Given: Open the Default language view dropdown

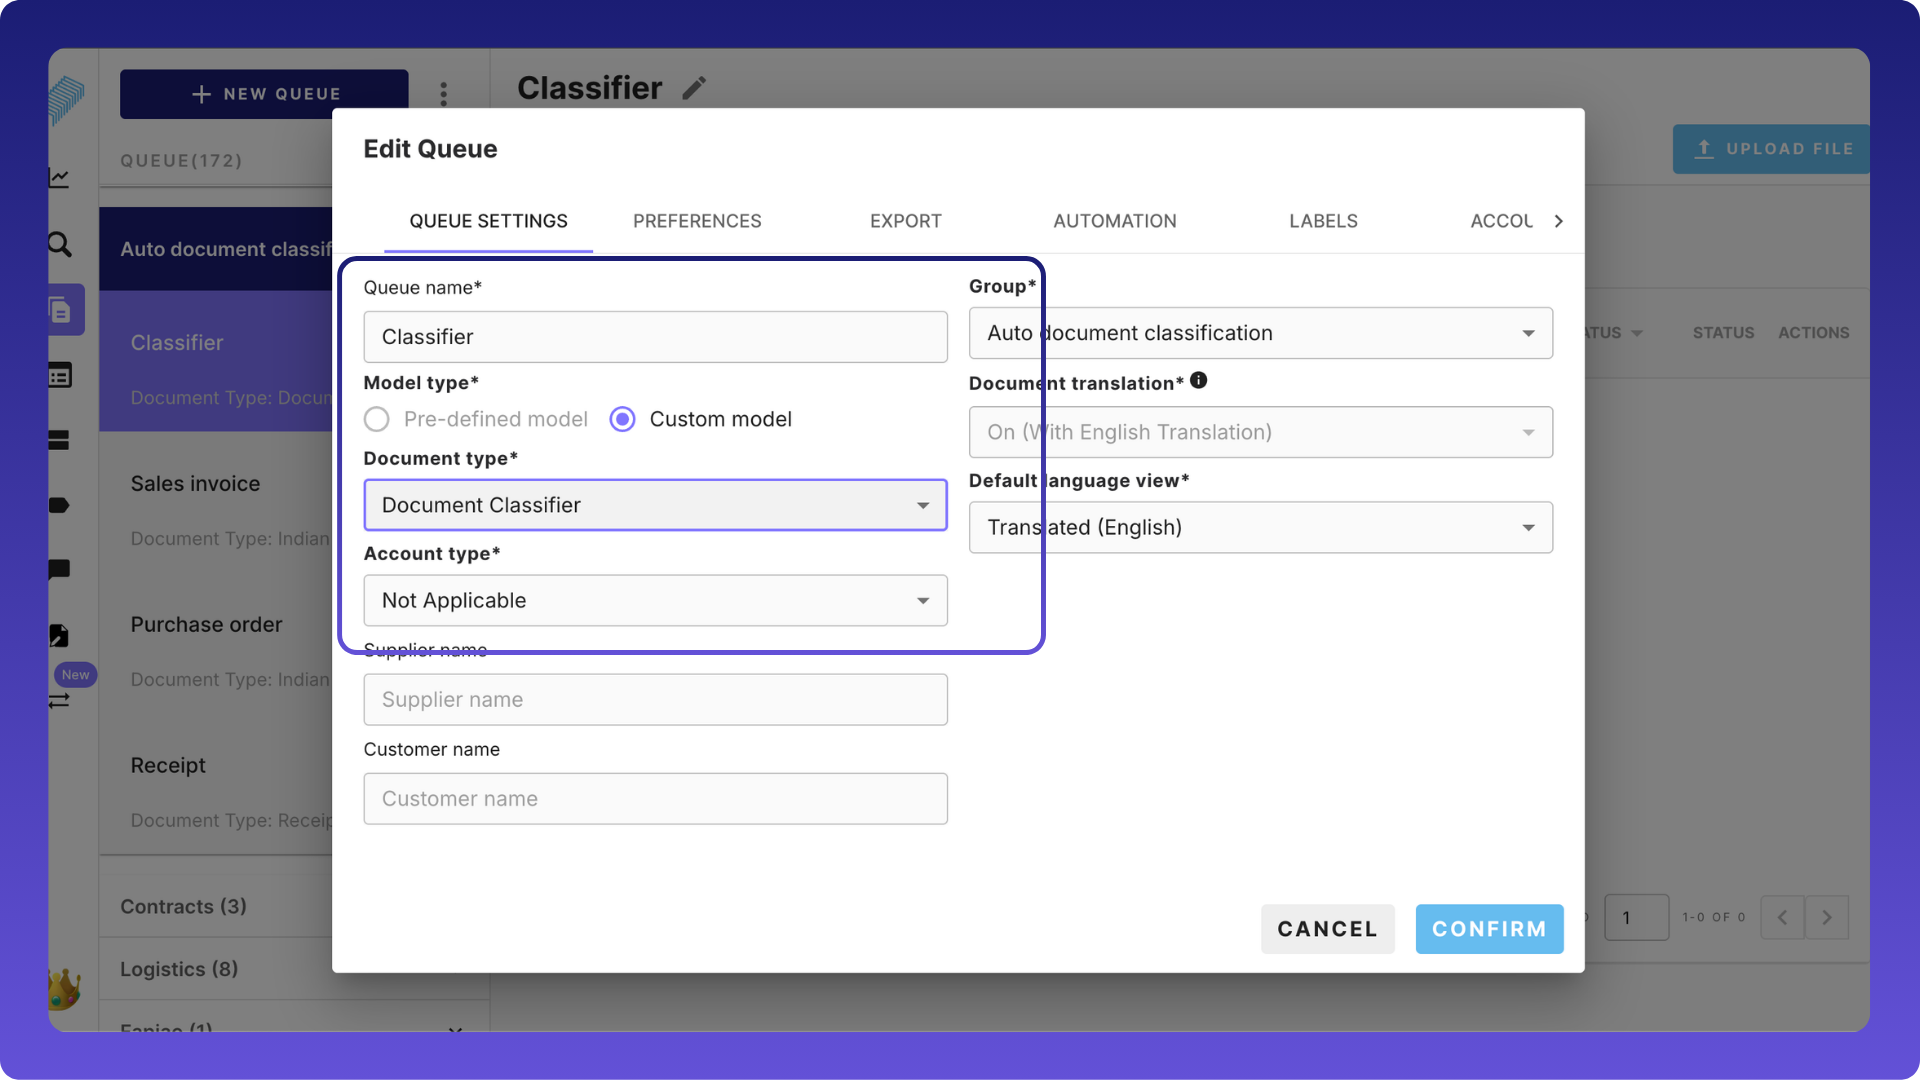Looking at the screenshot, I should 1260,527.
